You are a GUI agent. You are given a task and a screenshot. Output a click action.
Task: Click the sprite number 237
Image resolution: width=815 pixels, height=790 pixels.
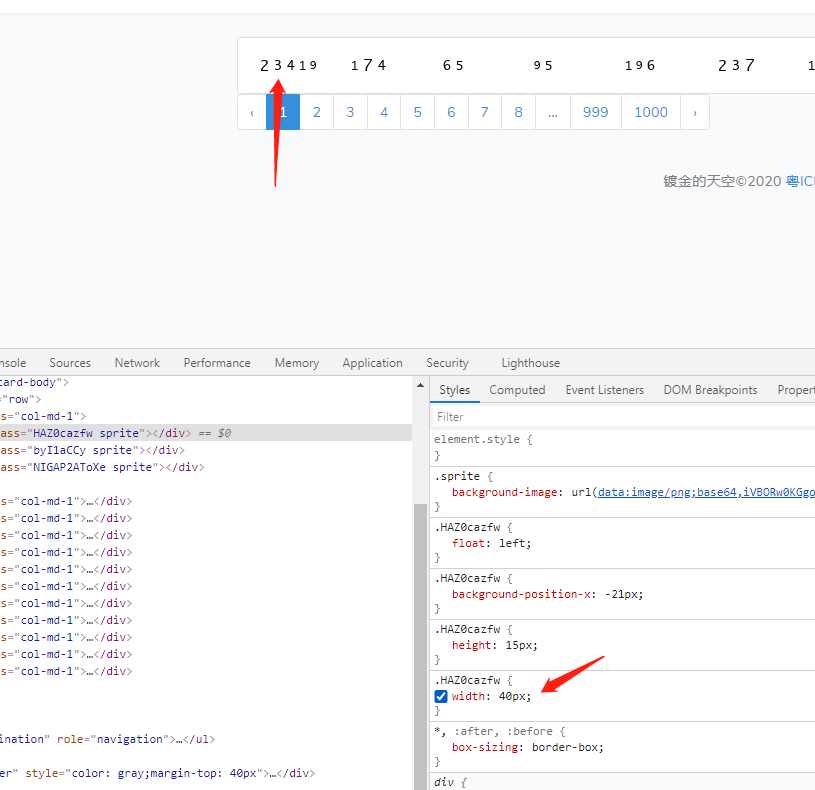(736, 65)
